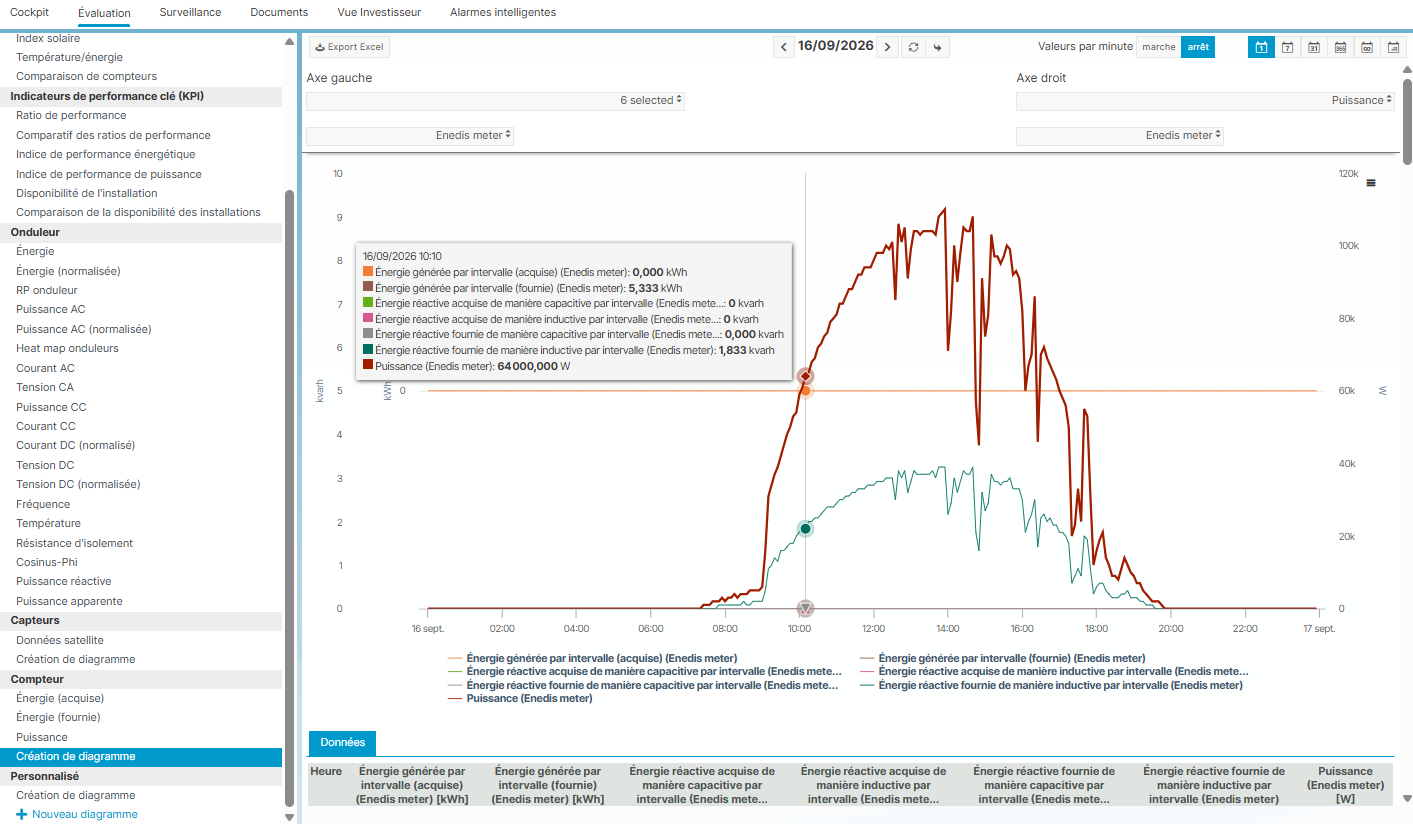Go to Alarmes intelligentes tab

pos(503,12)
